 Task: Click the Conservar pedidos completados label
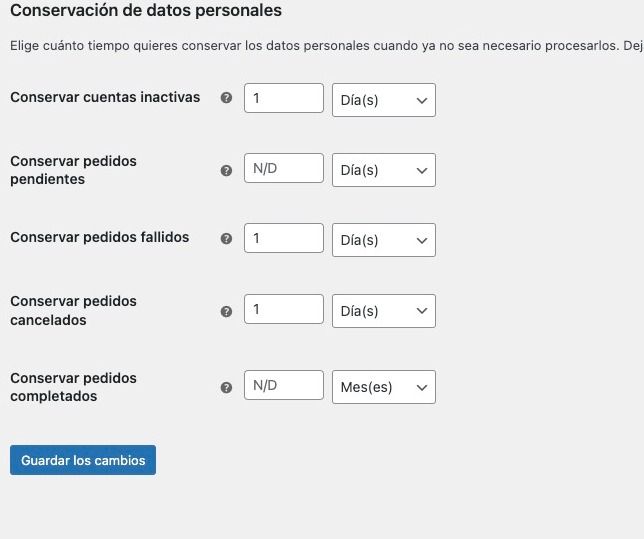[74, 387]
